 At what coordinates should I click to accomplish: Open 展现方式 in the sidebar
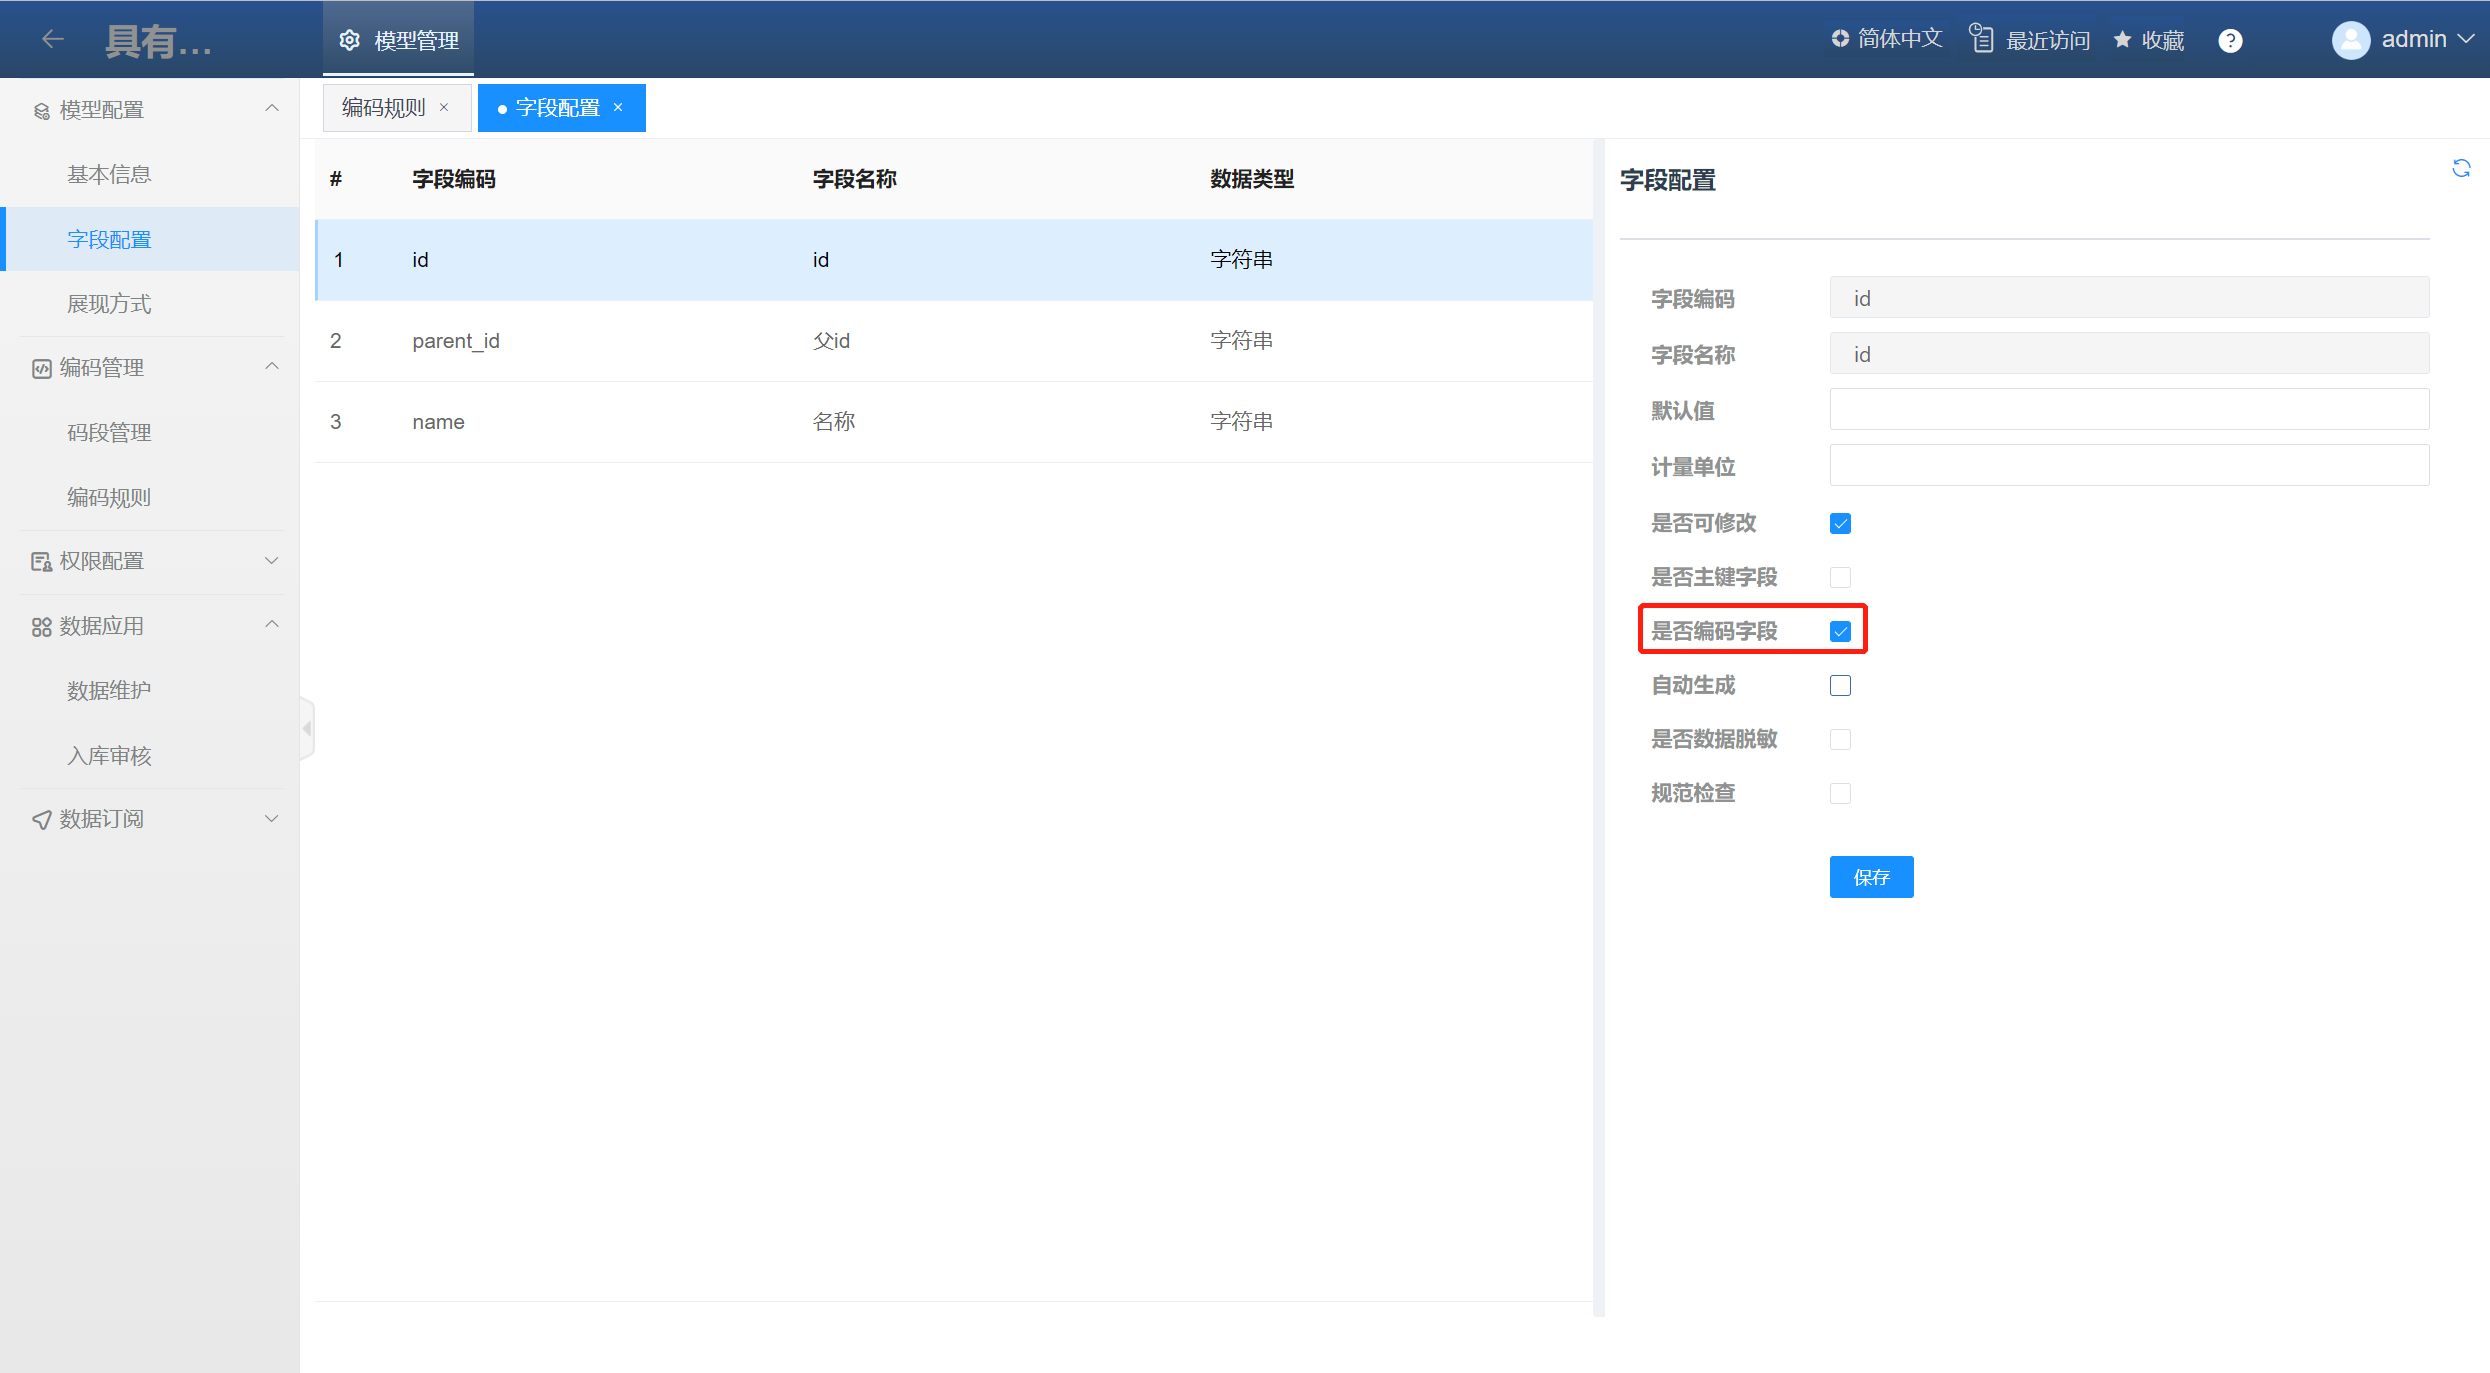pyautogui.click(x=109, y=304)
